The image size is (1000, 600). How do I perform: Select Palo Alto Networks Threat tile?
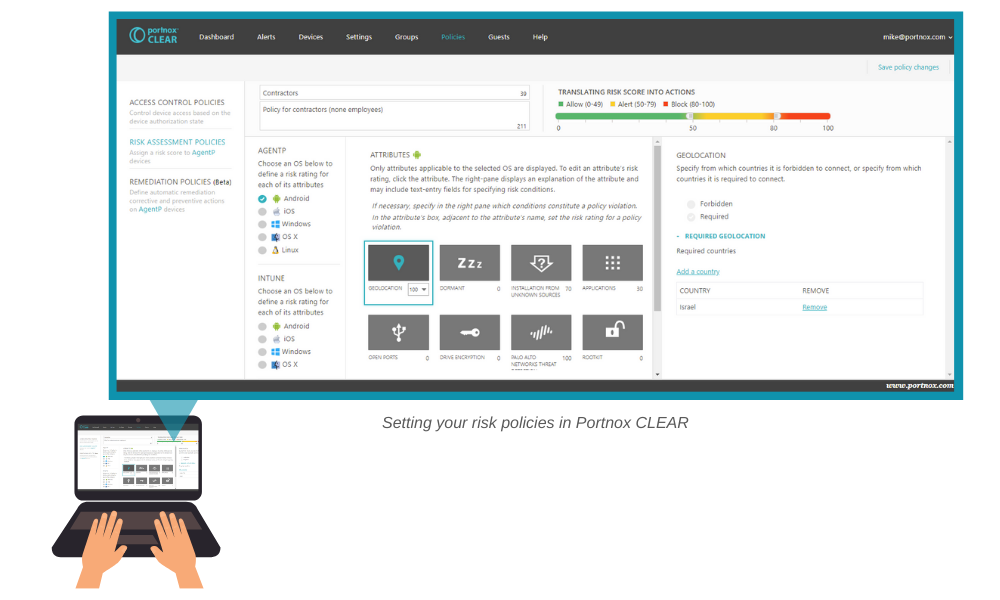coord(541,332)
